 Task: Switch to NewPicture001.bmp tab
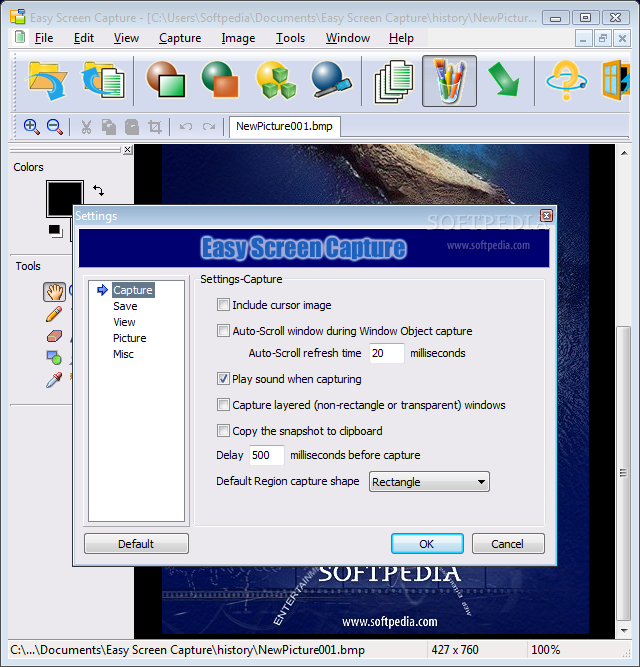click(284, 126)
